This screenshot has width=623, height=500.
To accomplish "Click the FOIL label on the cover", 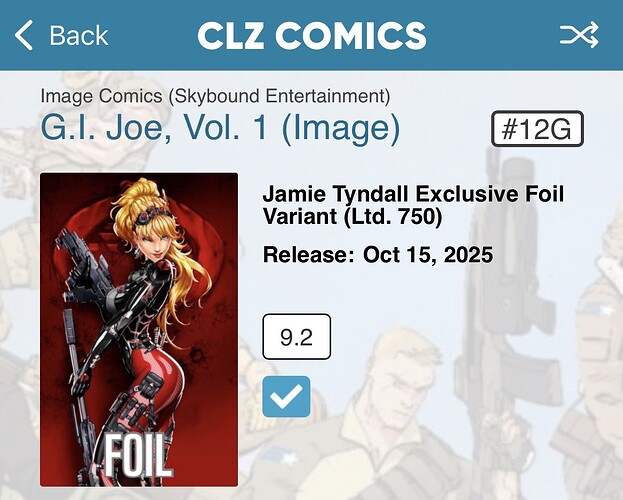I will pos(134,455).
